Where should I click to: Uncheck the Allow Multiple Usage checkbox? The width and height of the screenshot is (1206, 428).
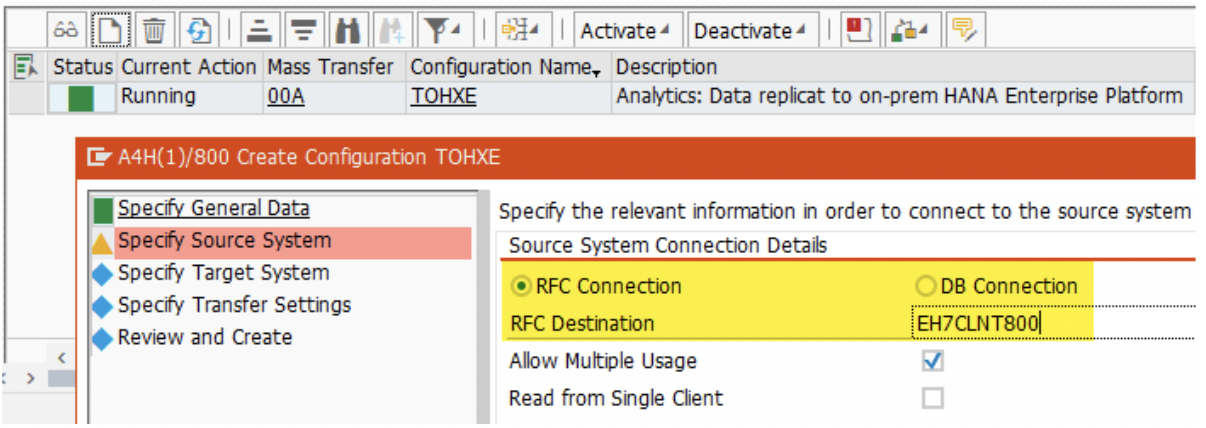click(x=932, y=361)
